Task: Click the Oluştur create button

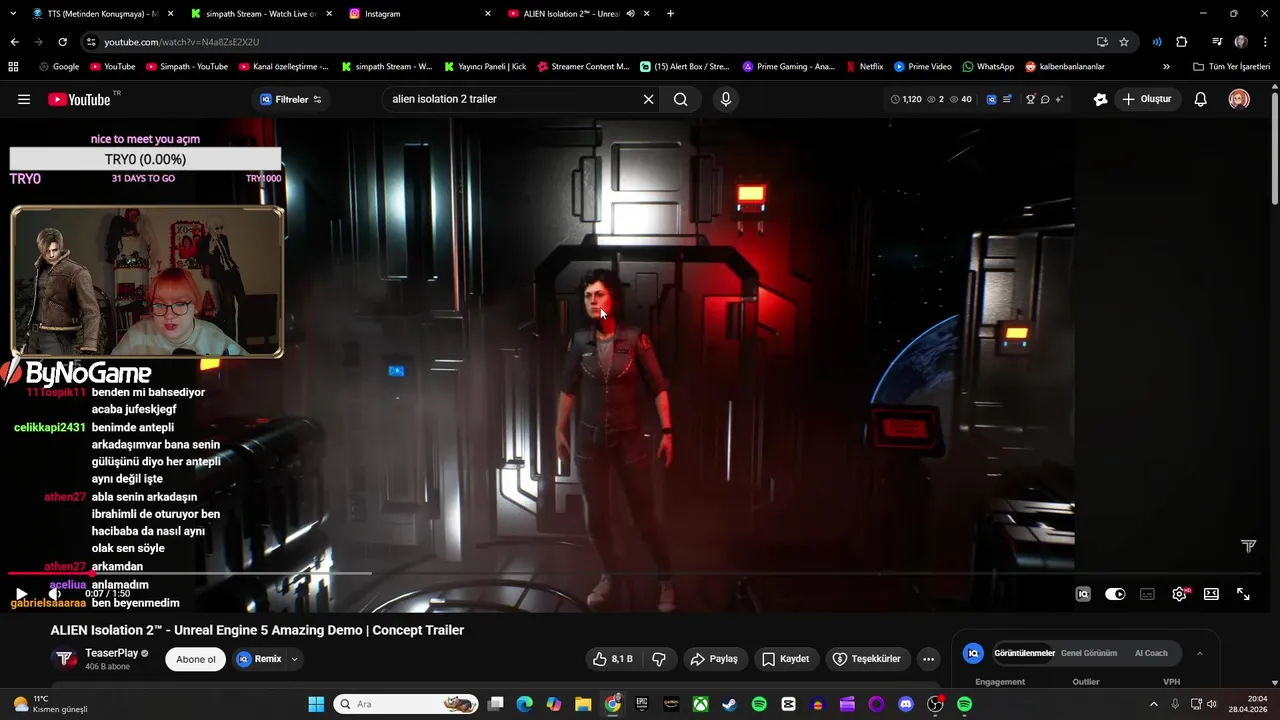Action: pos(1147,99)
